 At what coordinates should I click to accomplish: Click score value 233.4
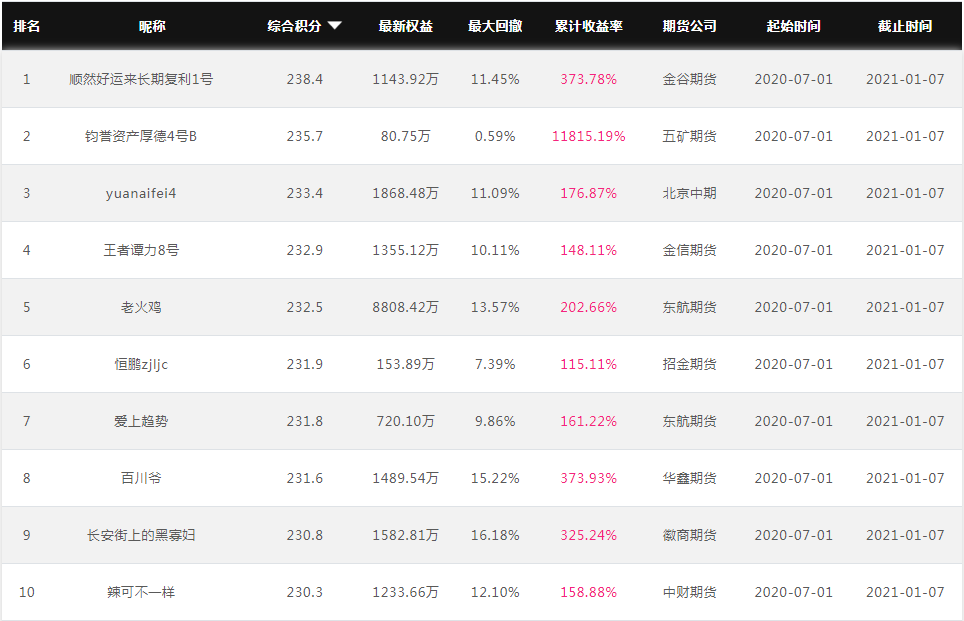click(x=304, y=193)
